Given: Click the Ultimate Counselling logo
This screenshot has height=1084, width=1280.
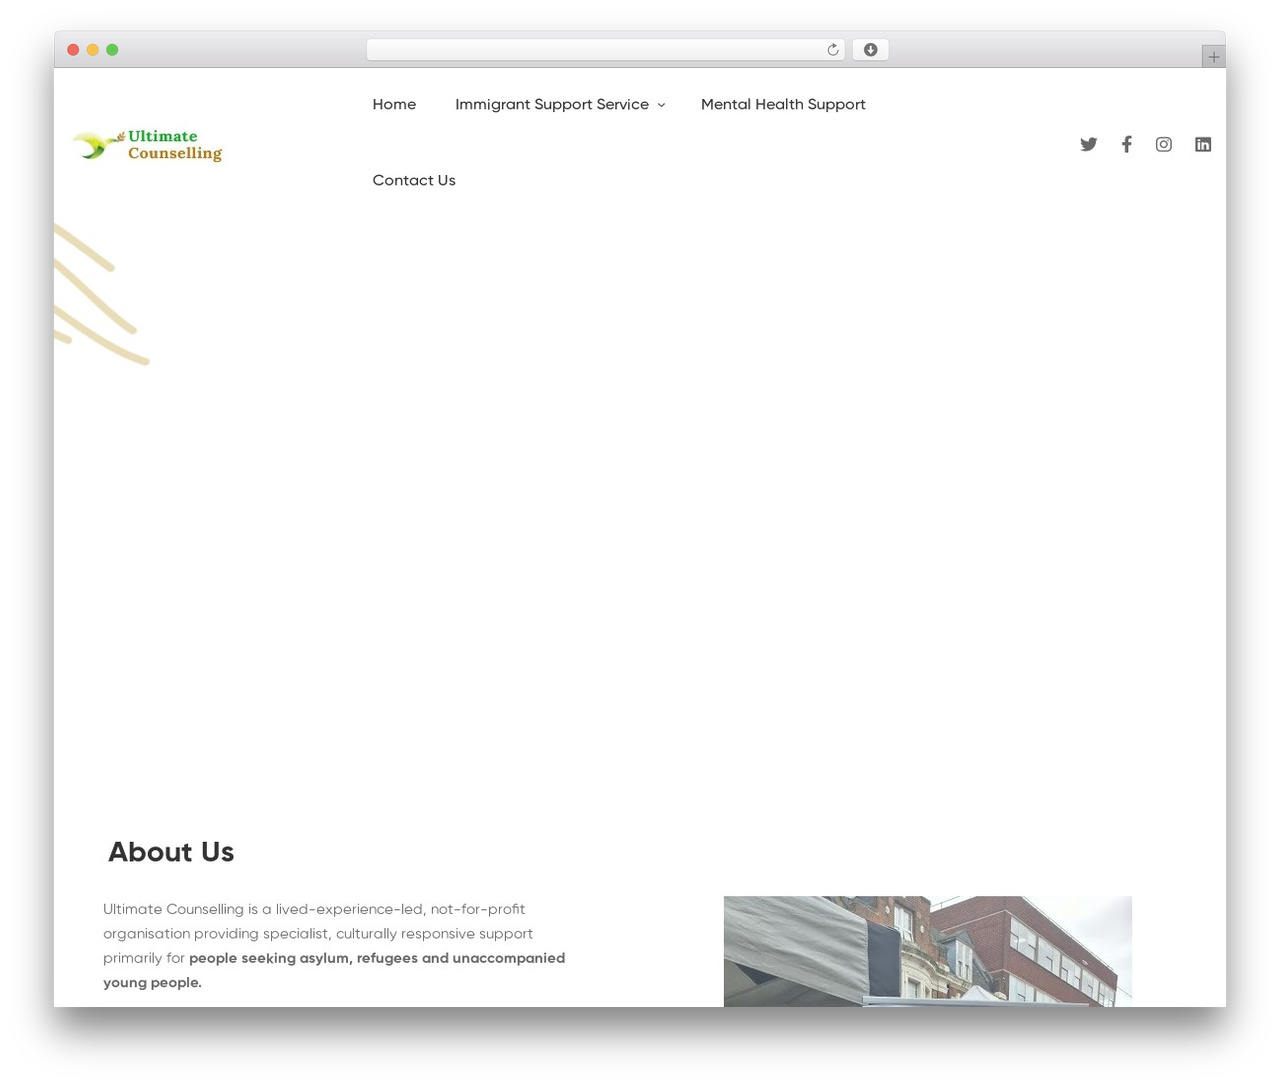Looking at the screenshot, I should [148, 145].
